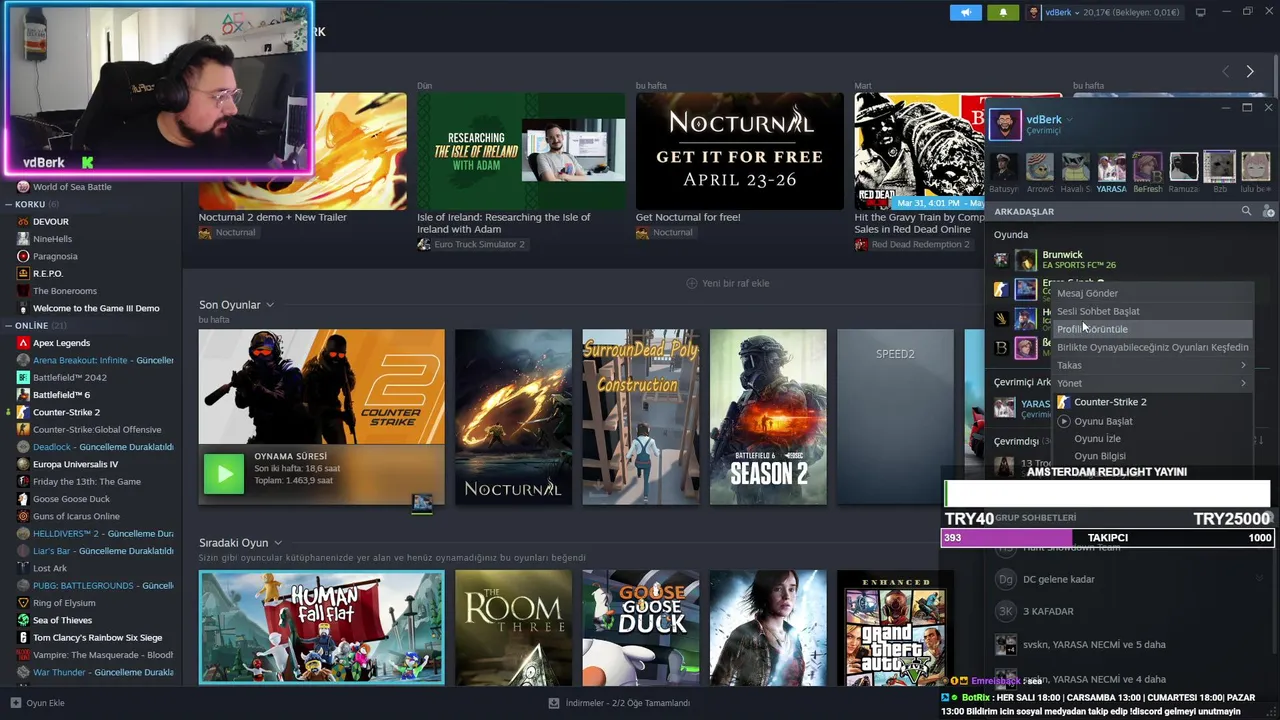
Task: Click plus icon of Yeni bir raf ekle
Action: (691, 283)
